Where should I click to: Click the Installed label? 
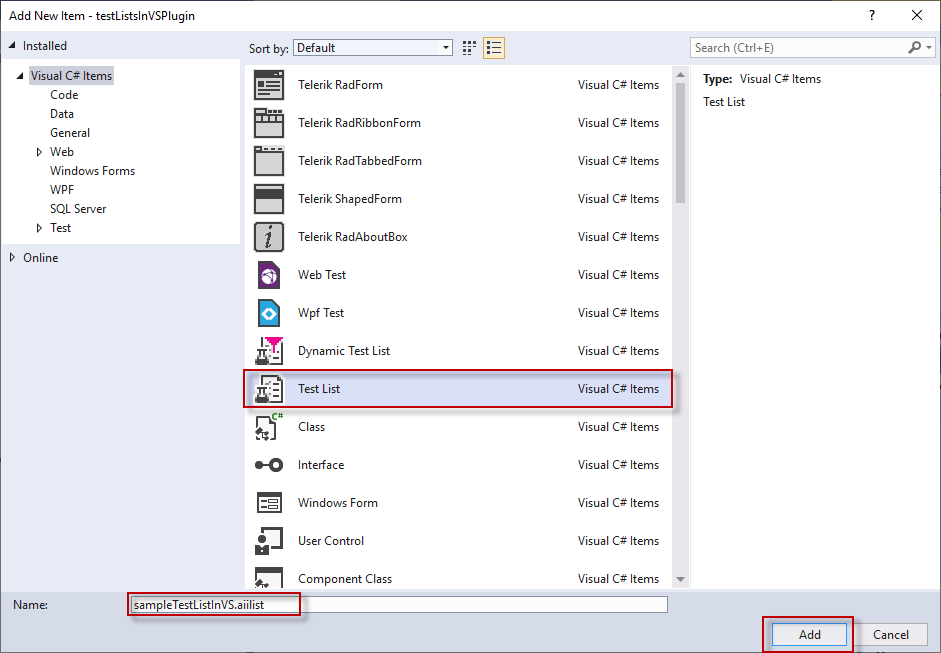(45, 46)
